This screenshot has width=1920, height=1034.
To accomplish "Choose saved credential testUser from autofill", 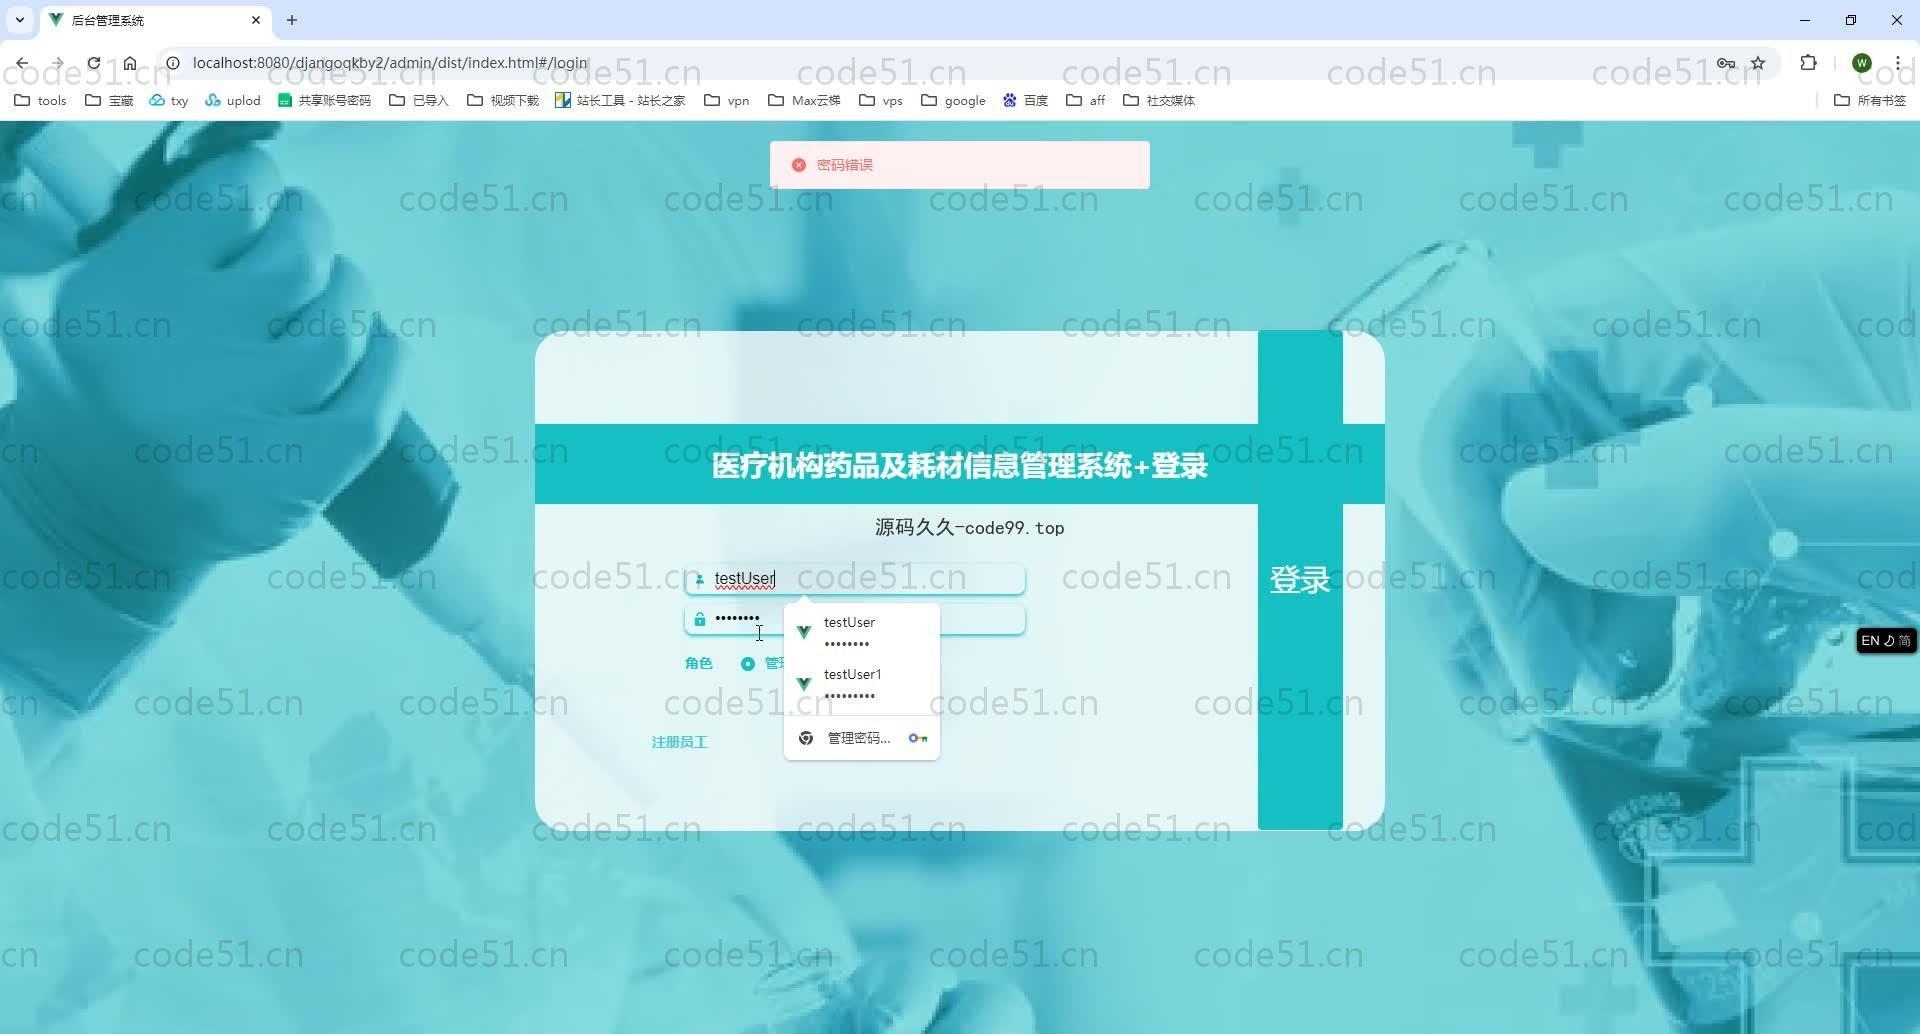I will 862,632.
